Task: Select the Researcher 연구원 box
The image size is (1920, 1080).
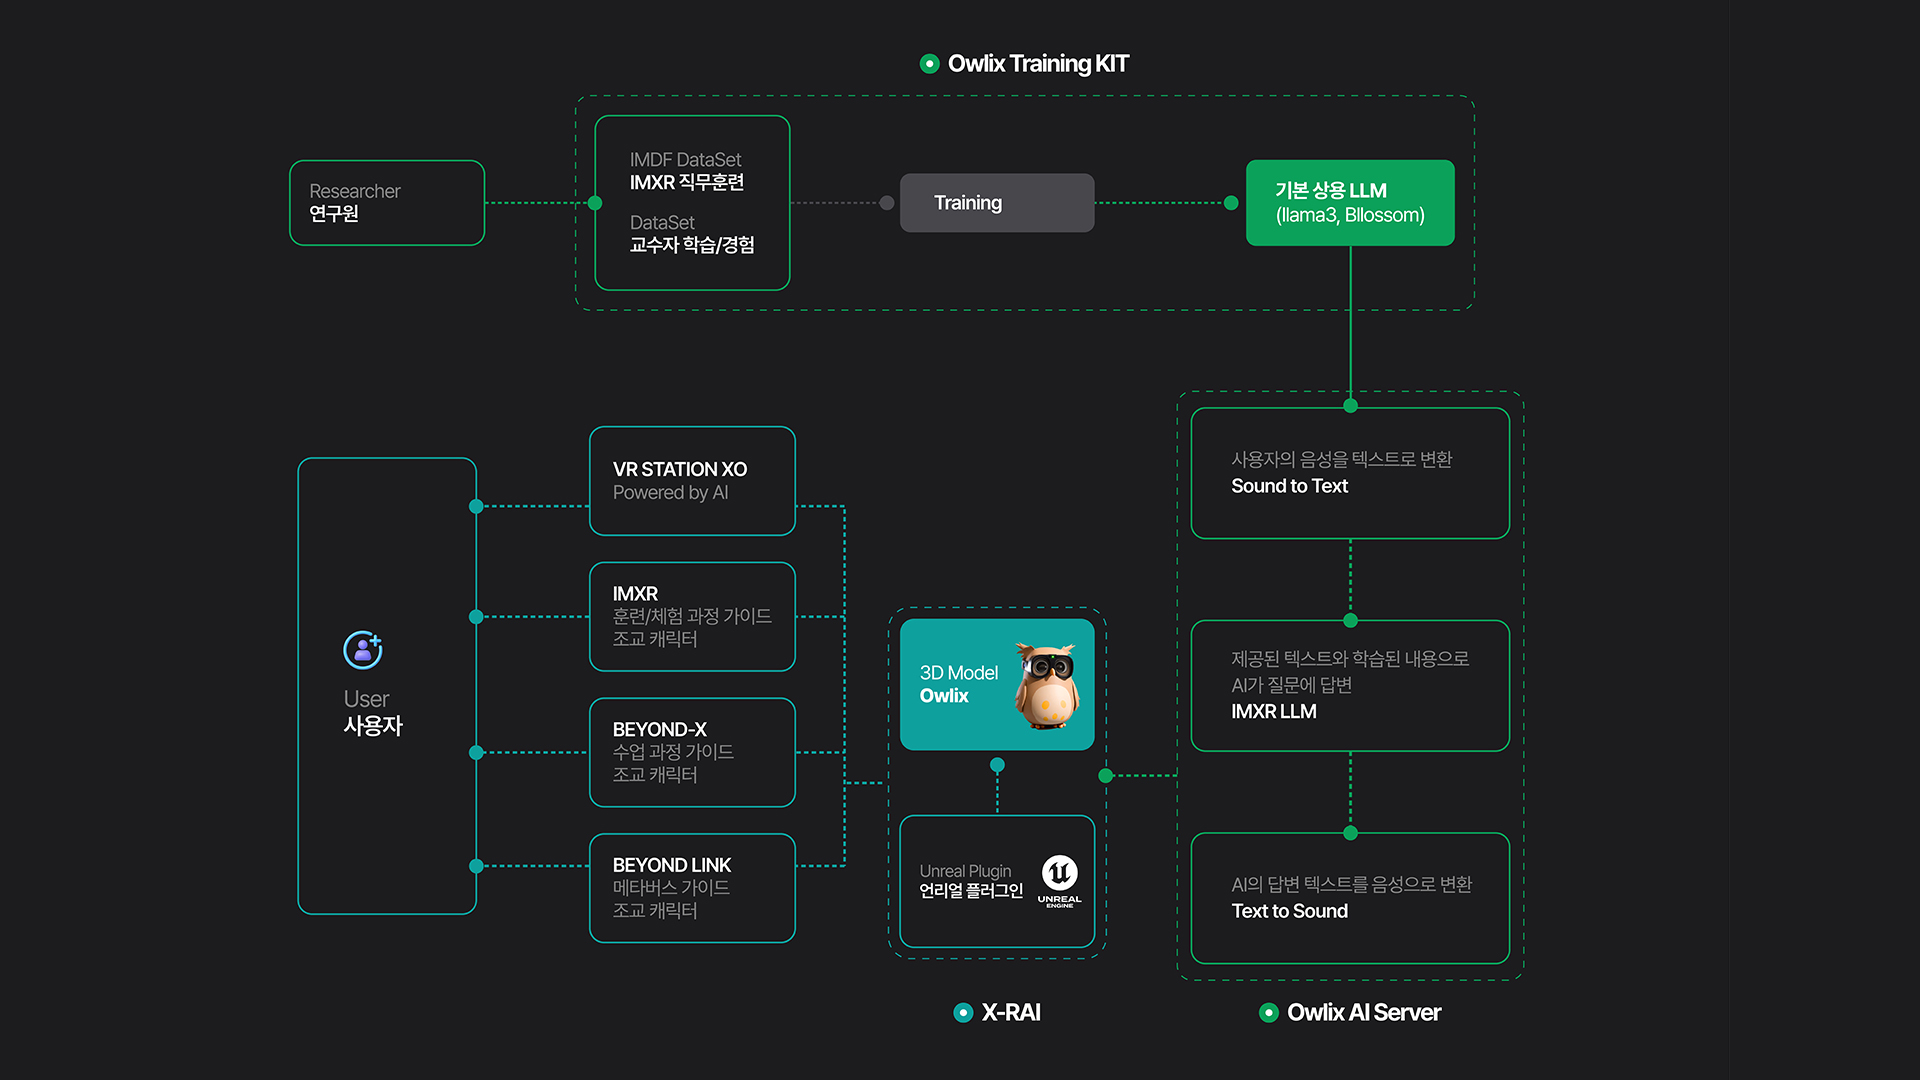Action: coord(387,203)
